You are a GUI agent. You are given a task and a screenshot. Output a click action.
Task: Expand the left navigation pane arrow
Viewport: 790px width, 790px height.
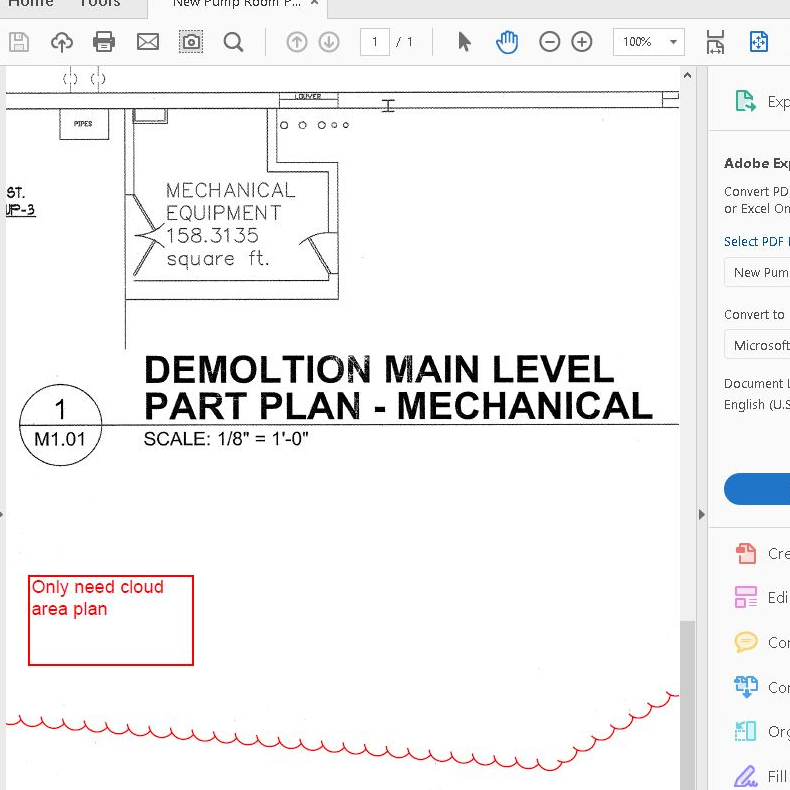pyautogui.click(x=3, y=514)
